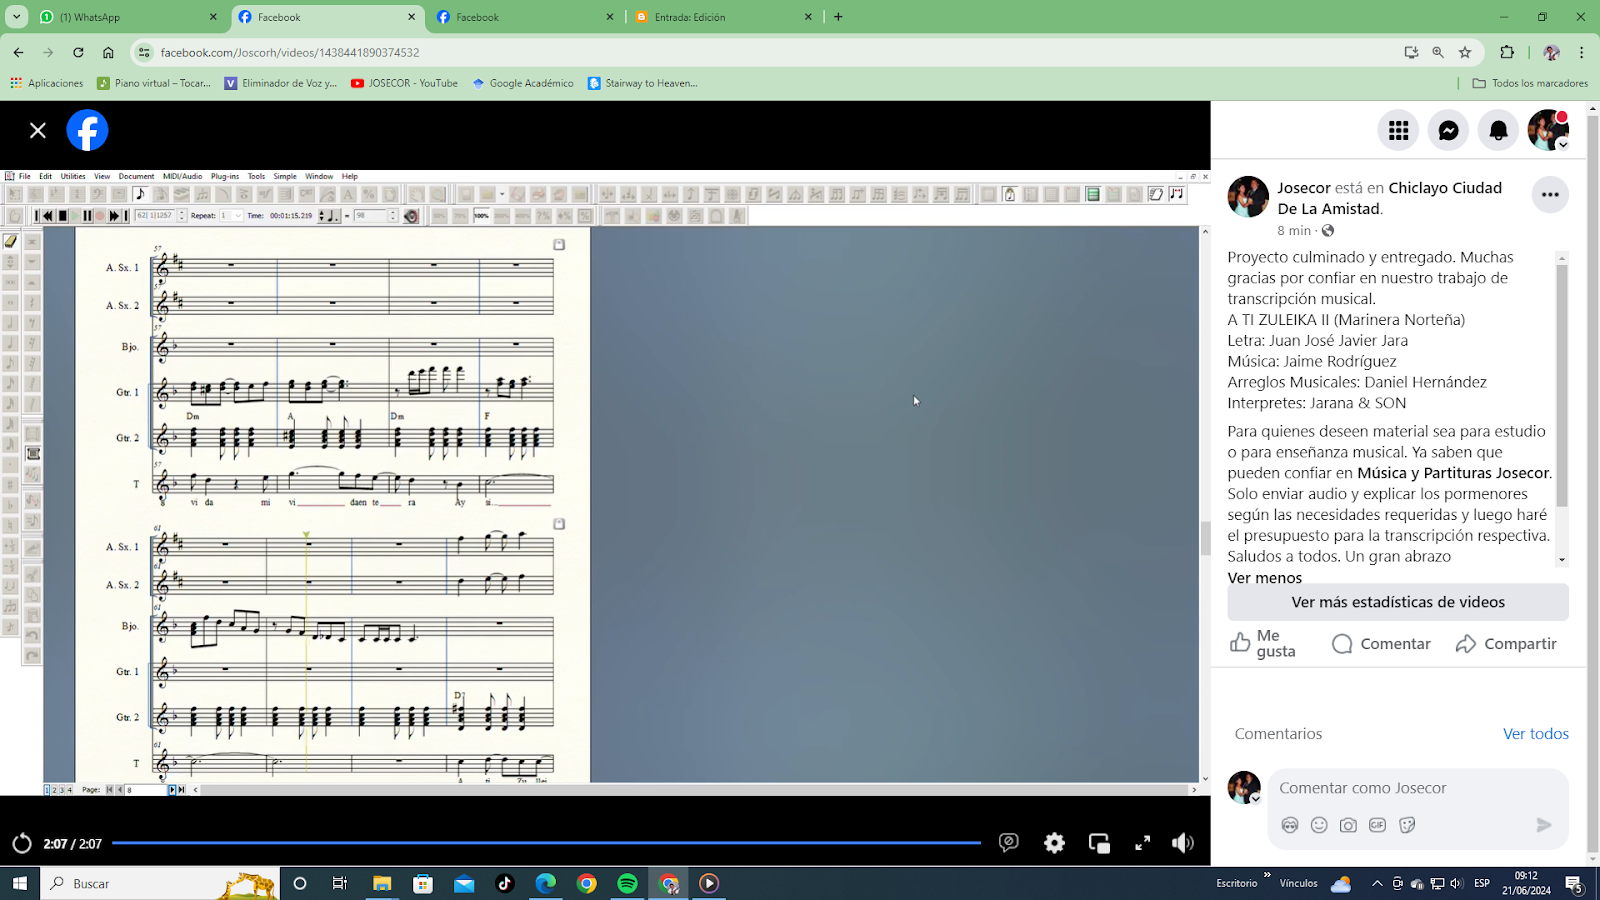Open Google Académico bookmark
1600x900 pixels.
pyautogui.click(x=522, y=83)
